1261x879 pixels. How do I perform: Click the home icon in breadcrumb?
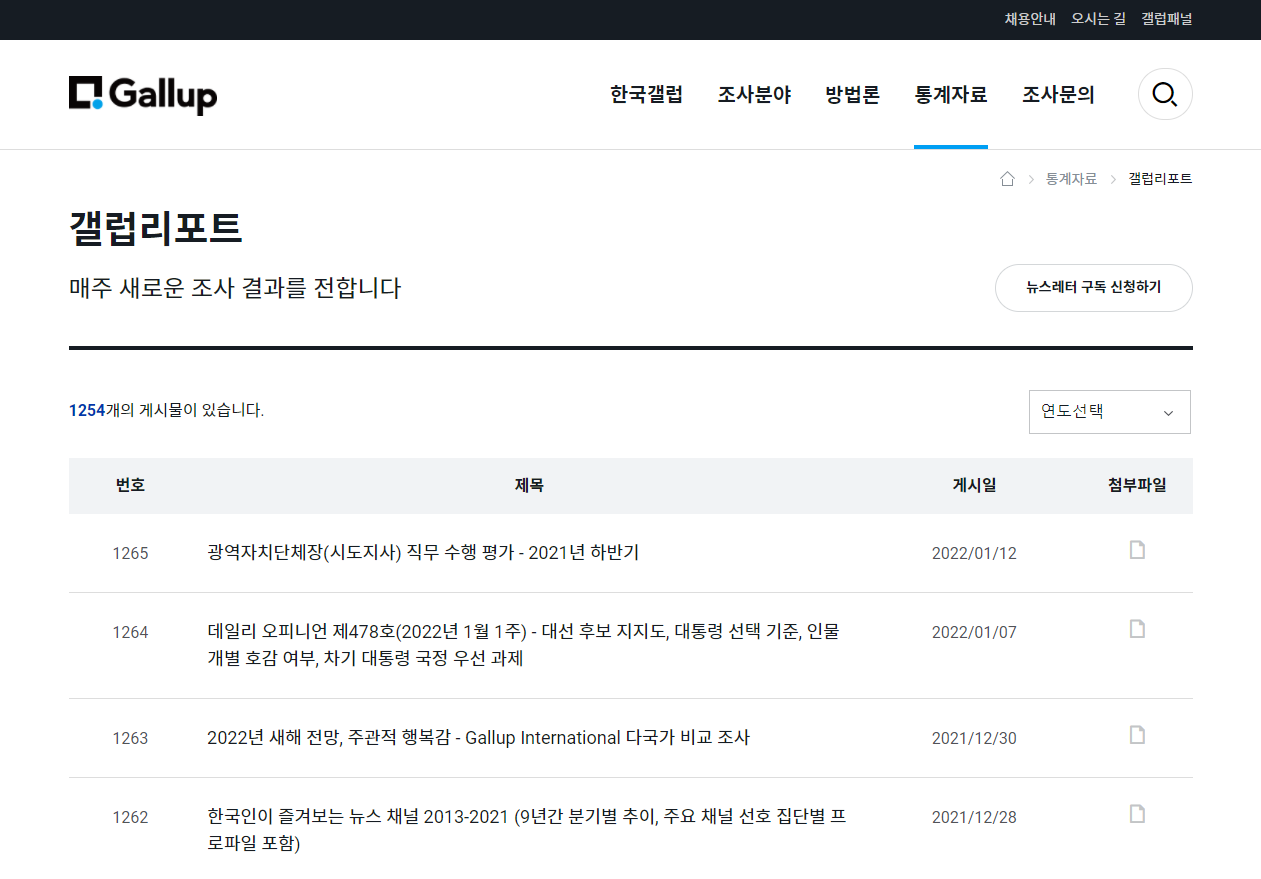[x=1007, y=179]
